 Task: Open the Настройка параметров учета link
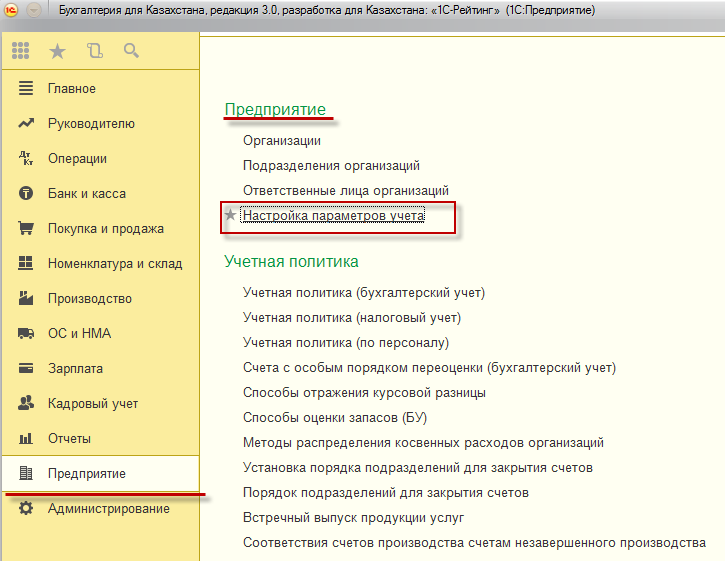tap(333, 215)
